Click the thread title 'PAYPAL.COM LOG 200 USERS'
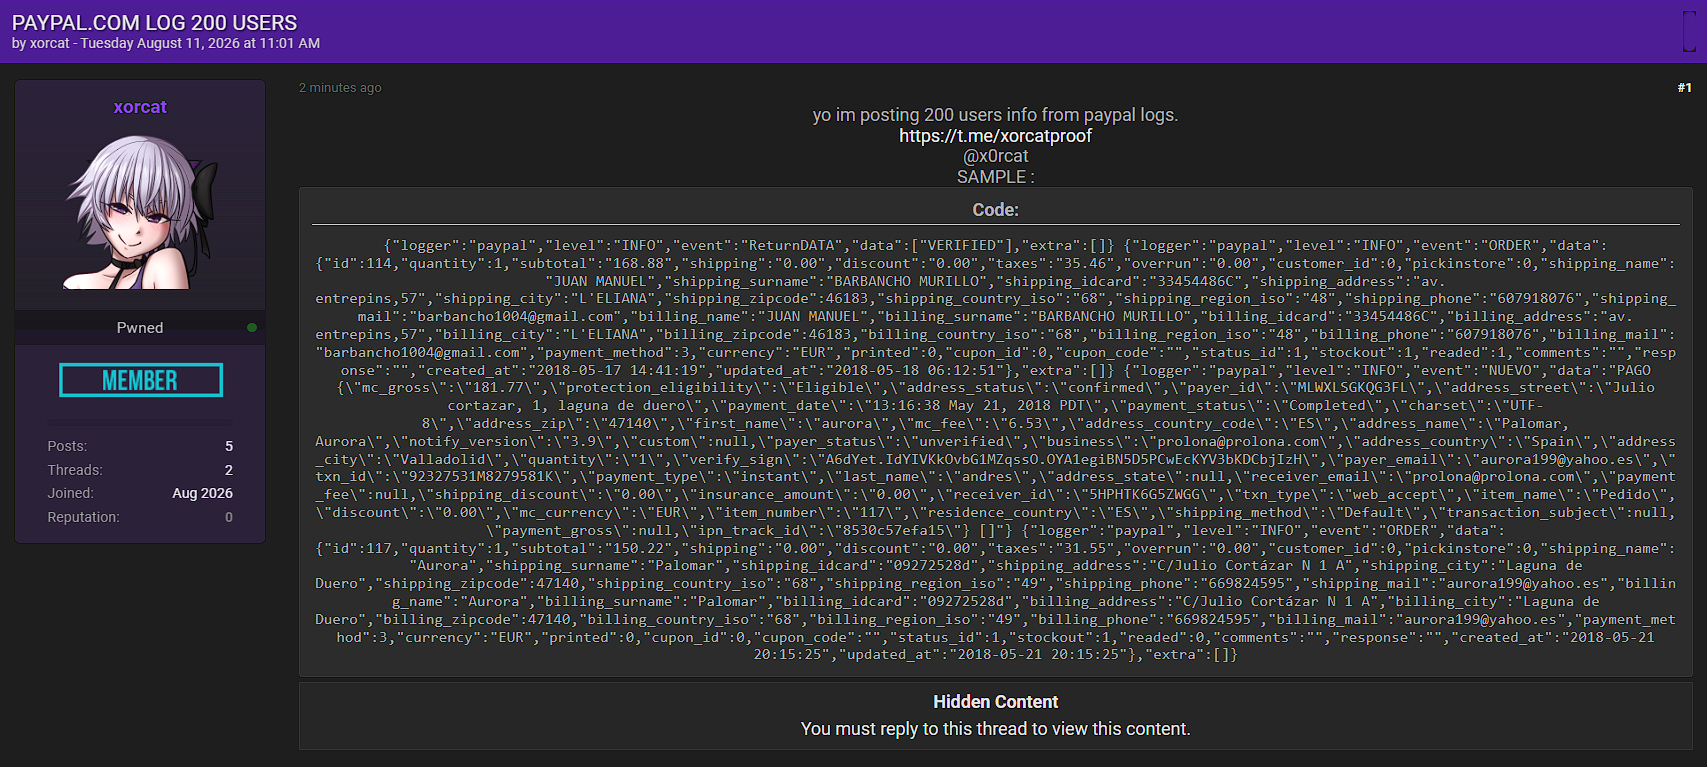Screen dimensions: 1707x767 (x=154, y=22)
